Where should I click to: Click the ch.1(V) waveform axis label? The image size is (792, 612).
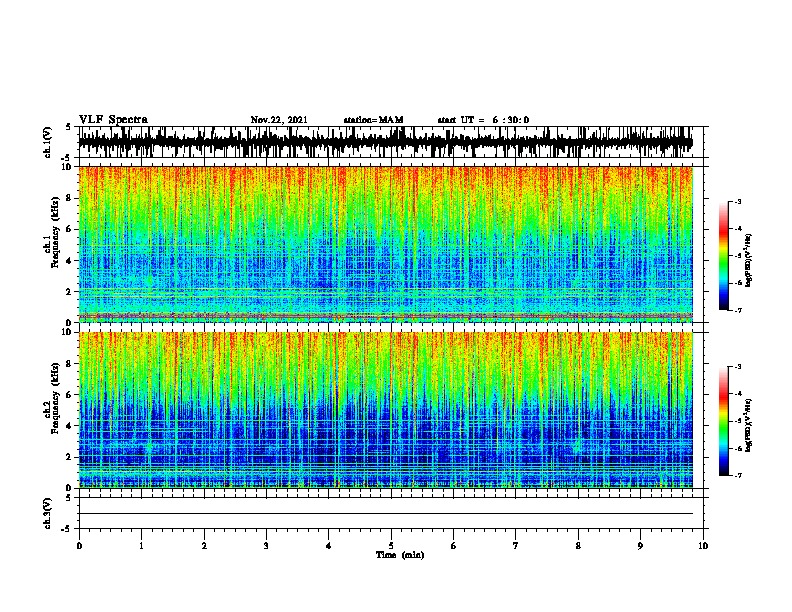pyautogui.click(x=48, y=142)
